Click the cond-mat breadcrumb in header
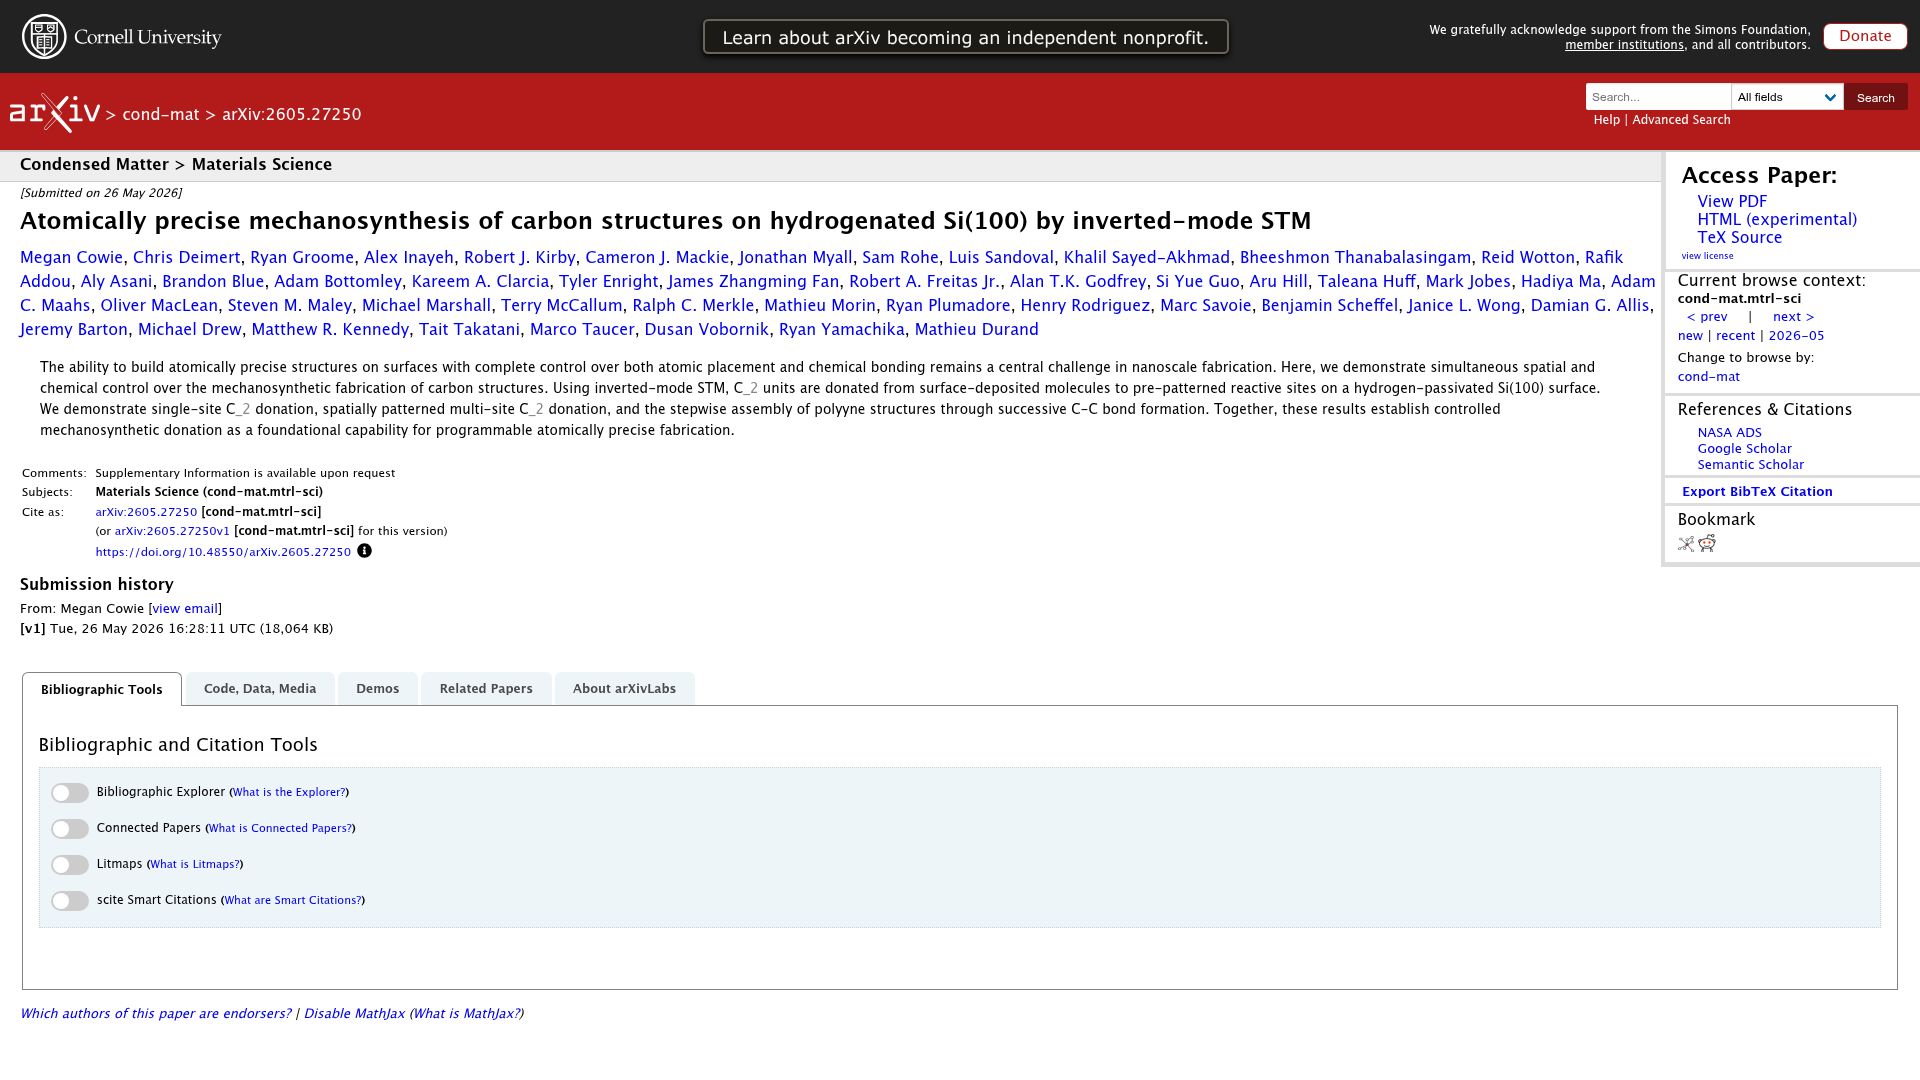Screen dimensions: 1920x1080 [x=161, y=115]
